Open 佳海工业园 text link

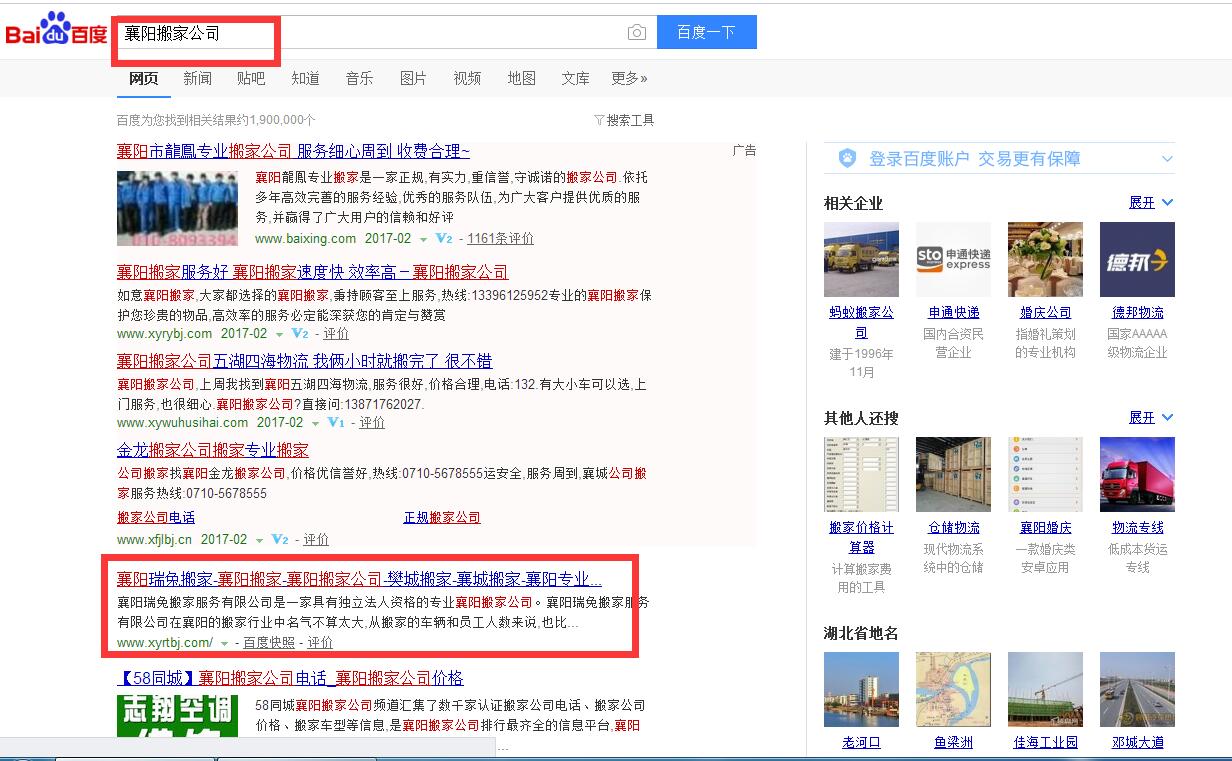click(1045, 743)
